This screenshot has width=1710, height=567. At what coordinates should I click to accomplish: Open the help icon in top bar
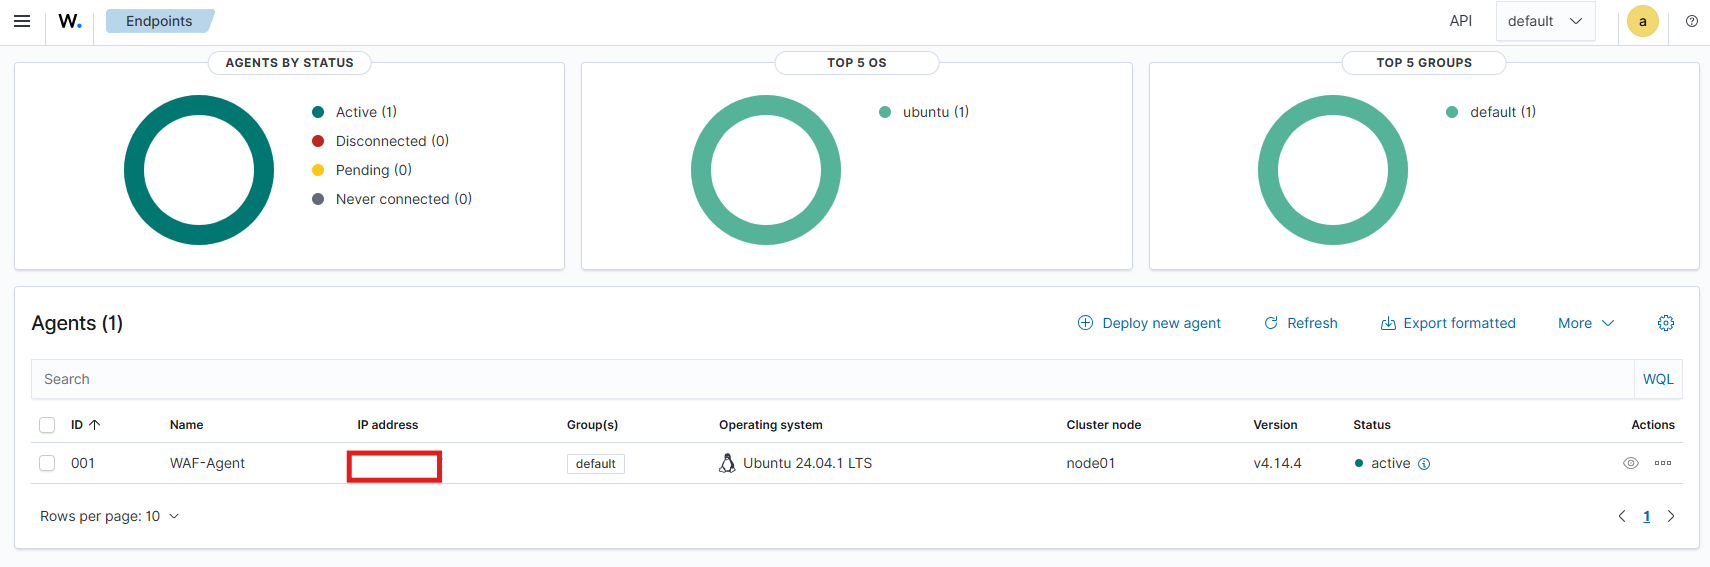coord(1692,21)
